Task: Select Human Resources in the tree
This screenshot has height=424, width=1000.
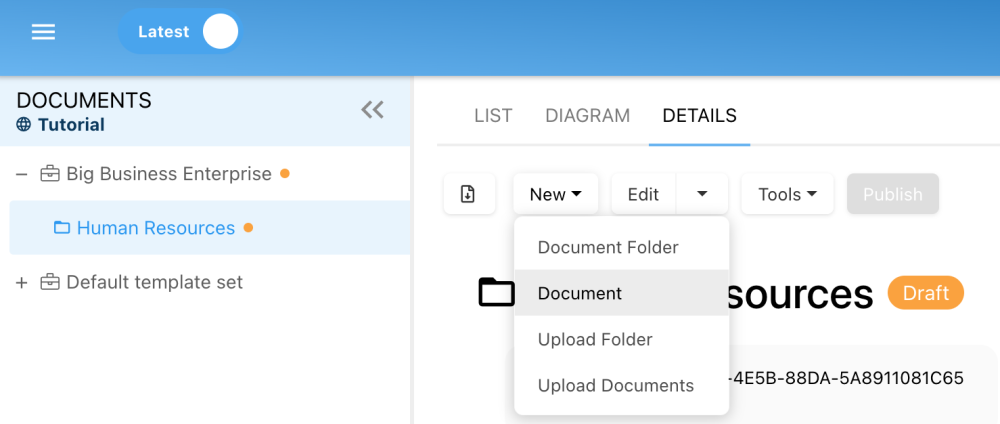Action: (155, 228)
